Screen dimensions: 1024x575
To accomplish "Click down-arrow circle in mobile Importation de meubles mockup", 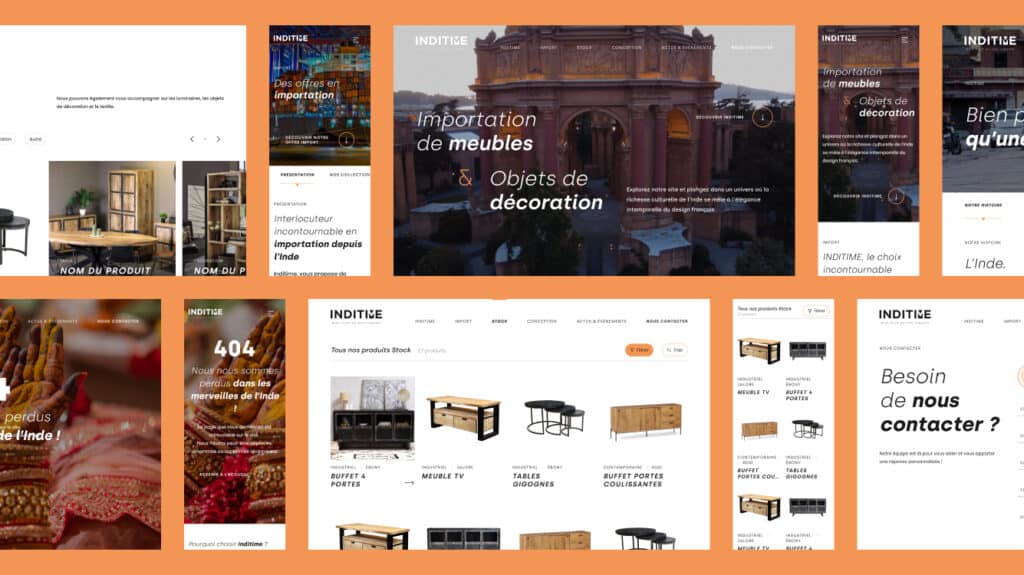I will pos(895,195).
